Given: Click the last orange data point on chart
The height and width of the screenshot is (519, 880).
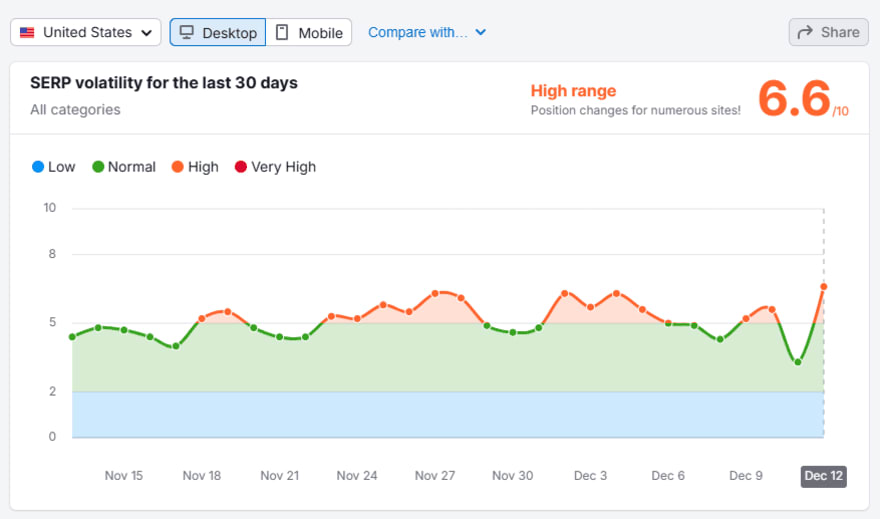Looking at the screenshot, I should [824, 287].
